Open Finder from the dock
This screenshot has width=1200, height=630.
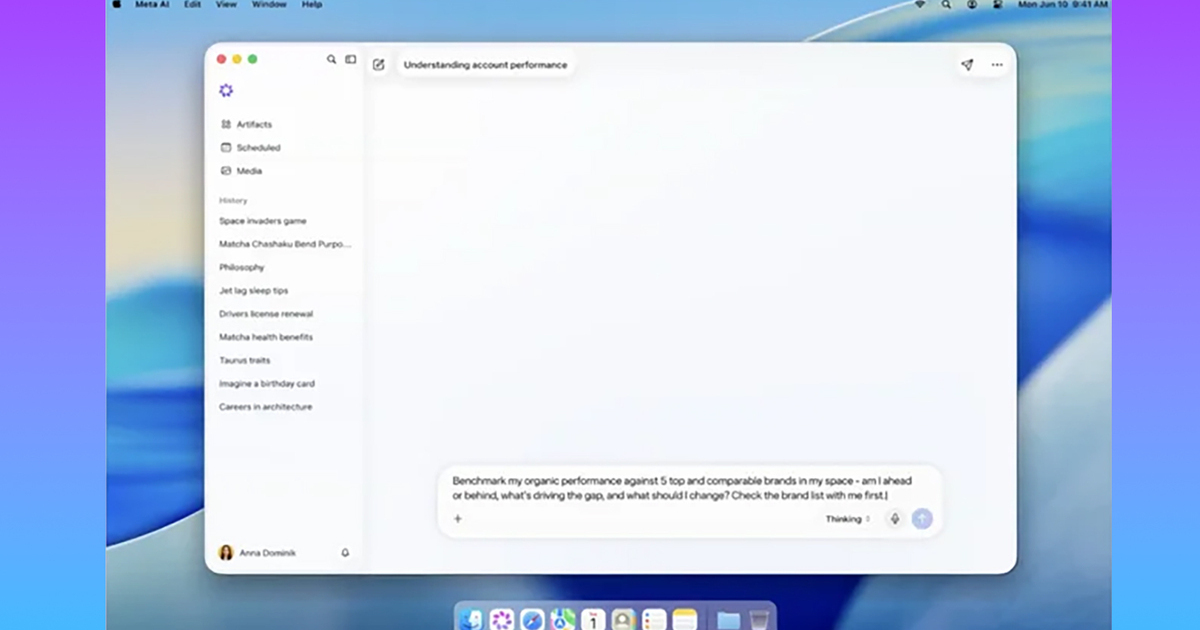(x=471, y=620)
